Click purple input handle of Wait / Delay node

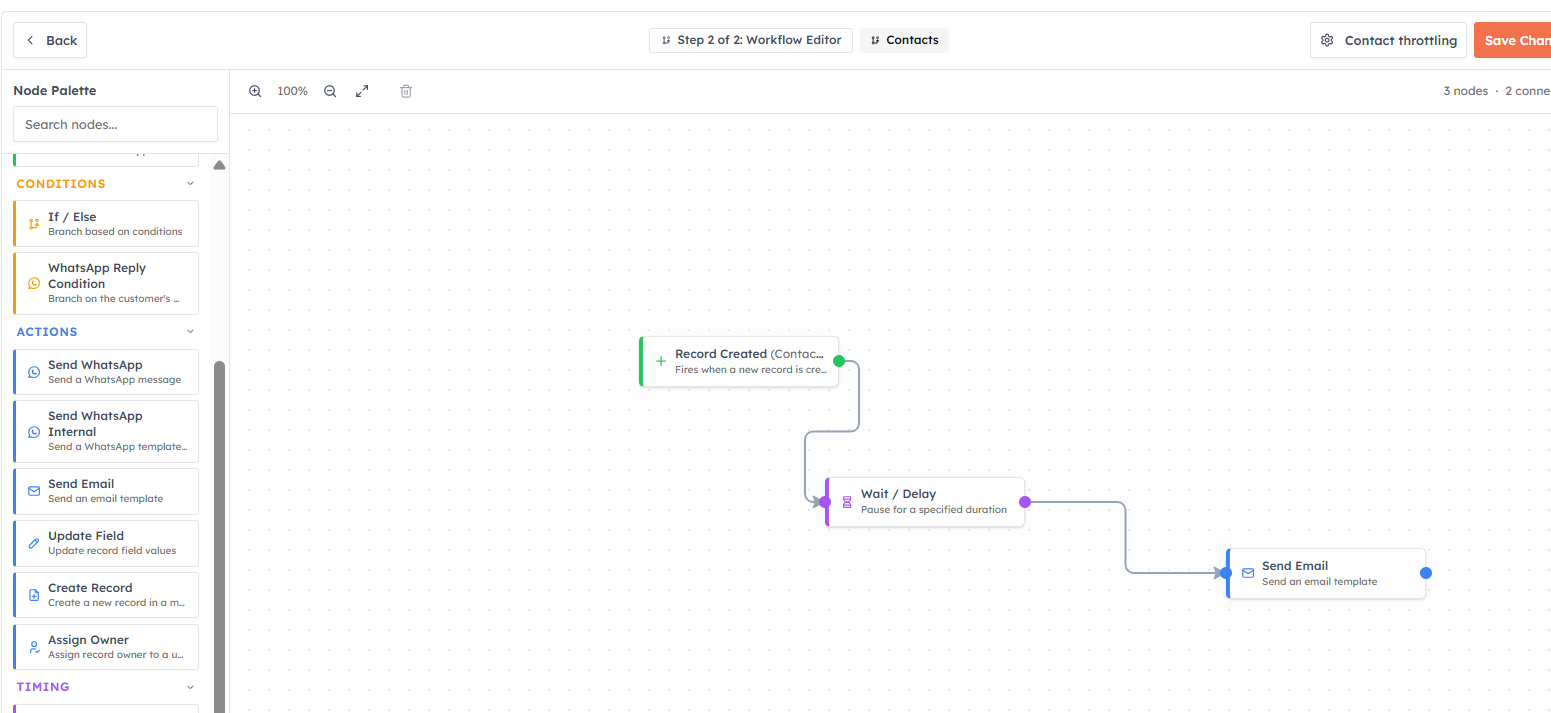tap(825, 502)
